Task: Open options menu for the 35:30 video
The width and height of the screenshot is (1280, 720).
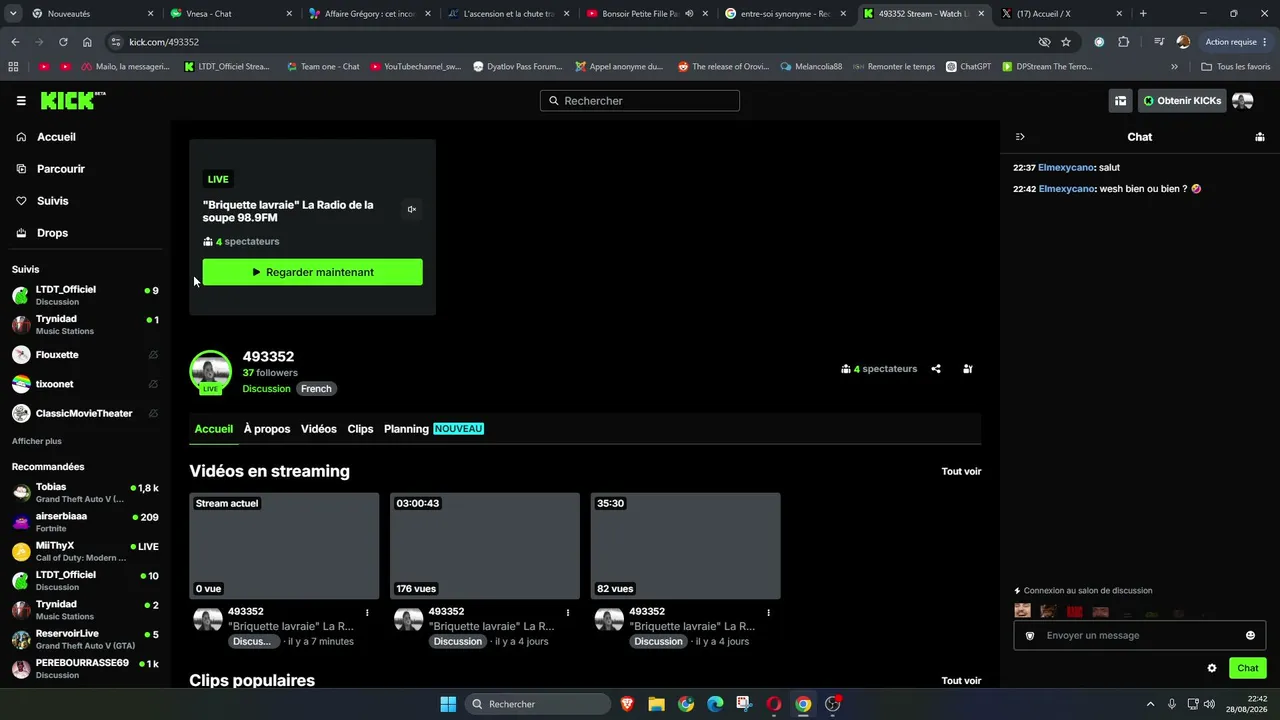Action: (768, 612)
